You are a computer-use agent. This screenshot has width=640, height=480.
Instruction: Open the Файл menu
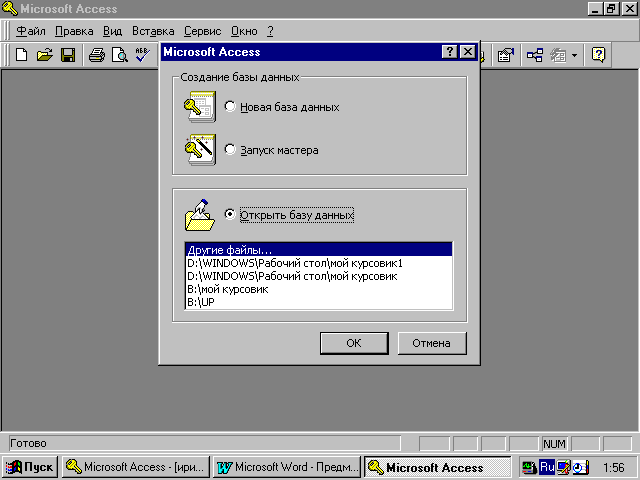(31, 31)
